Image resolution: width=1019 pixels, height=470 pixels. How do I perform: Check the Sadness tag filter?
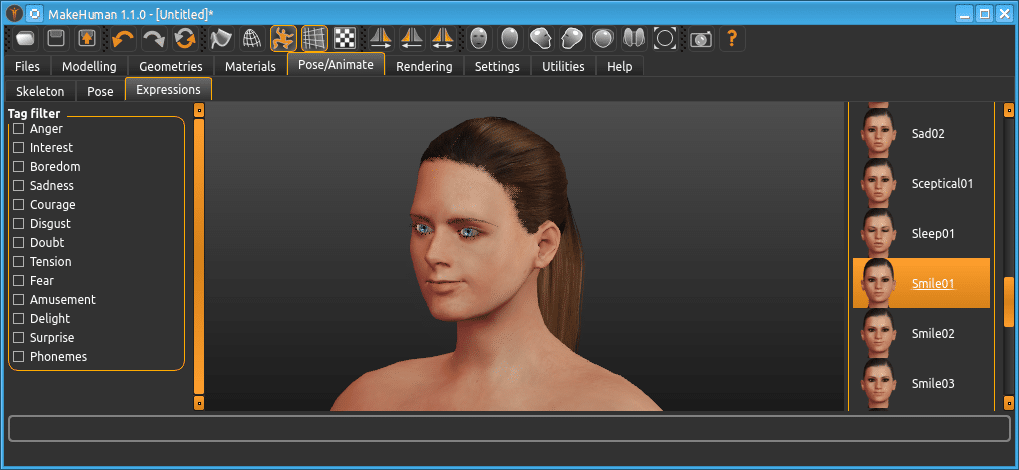[x=18, y=186]
